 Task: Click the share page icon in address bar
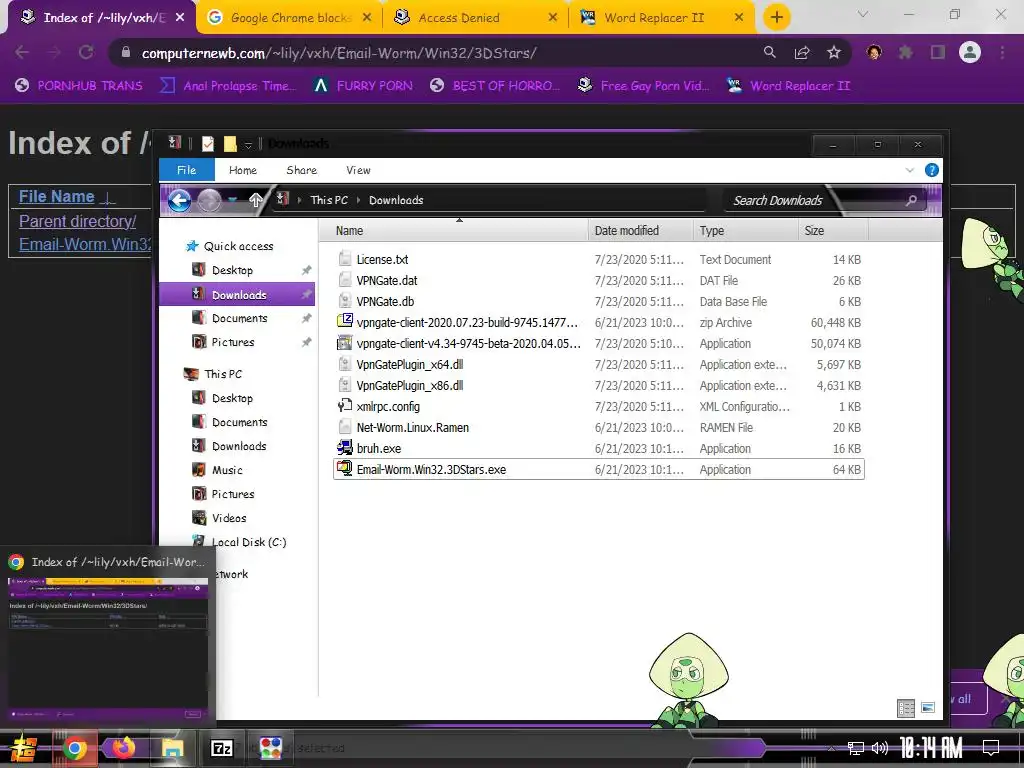point(802,52)
